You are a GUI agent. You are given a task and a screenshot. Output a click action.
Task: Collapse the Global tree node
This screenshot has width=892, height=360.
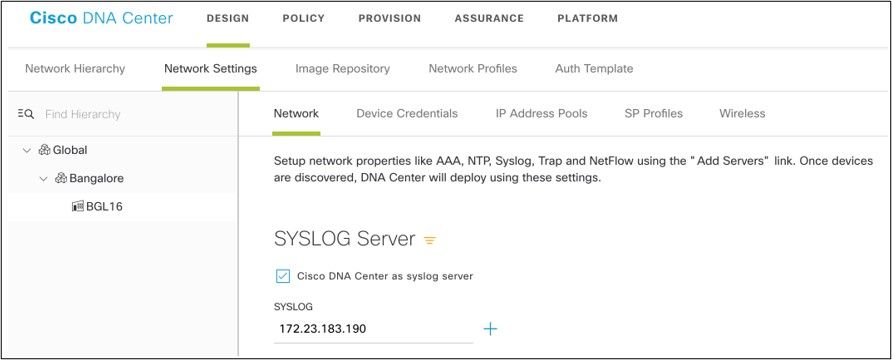point(26,151)
